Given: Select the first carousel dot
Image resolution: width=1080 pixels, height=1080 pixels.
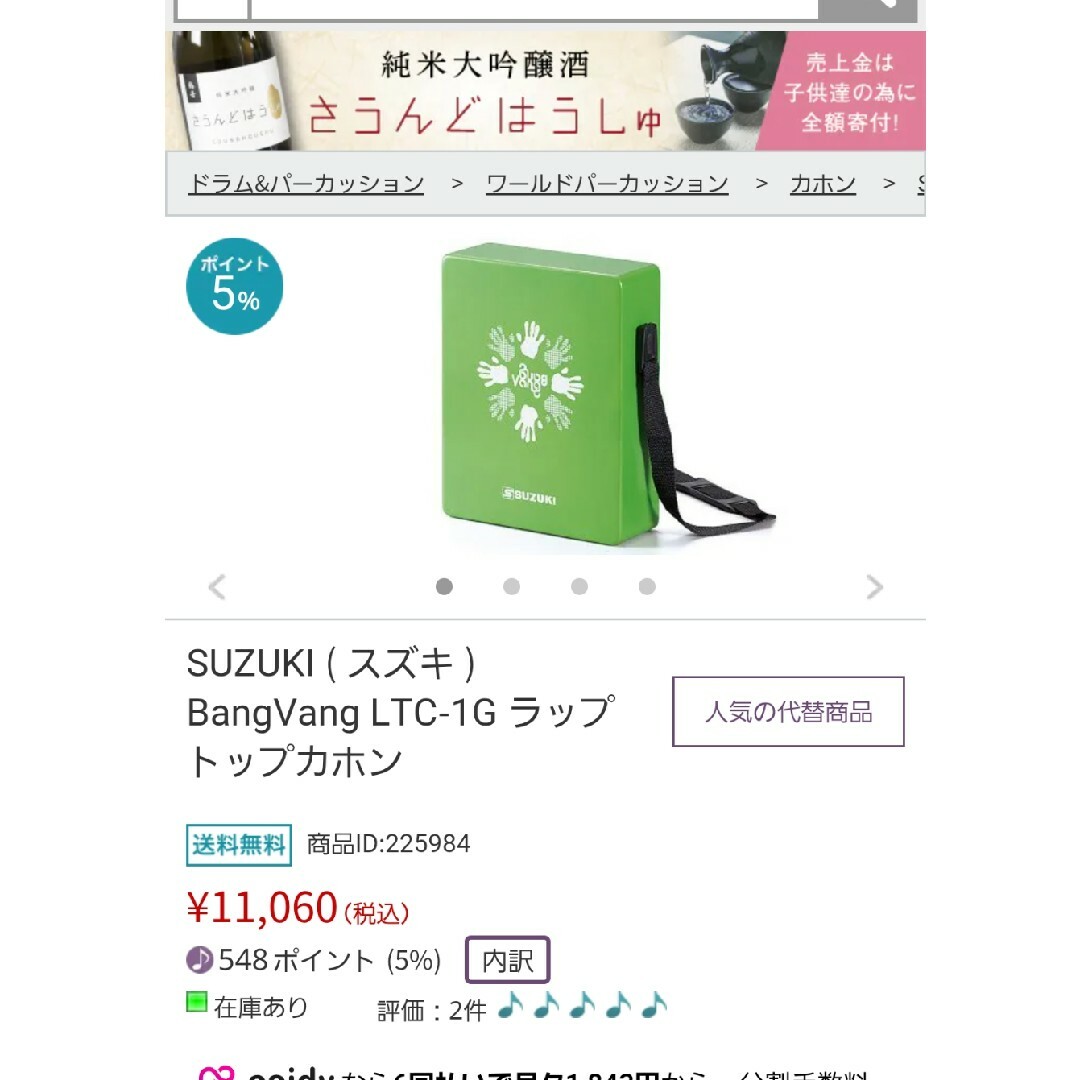Looking at the screenshot, I should (x=444, y=586).
